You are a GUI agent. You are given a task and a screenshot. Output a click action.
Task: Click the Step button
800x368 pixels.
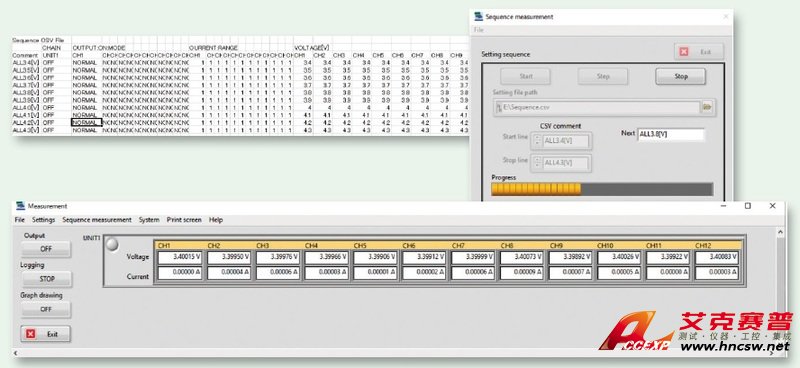(603, 77)
